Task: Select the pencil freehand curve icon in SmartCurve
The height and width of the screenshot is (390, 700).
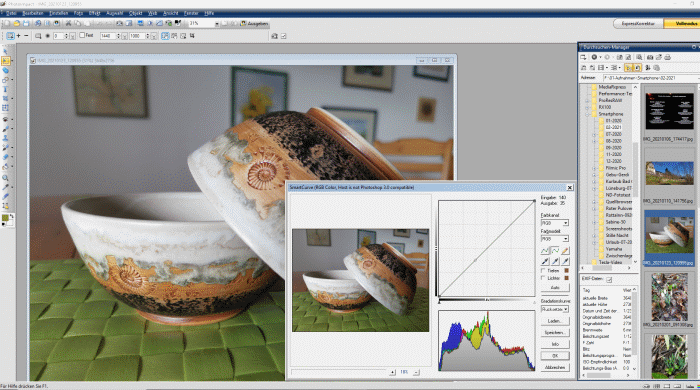Action: click(565, 250)
